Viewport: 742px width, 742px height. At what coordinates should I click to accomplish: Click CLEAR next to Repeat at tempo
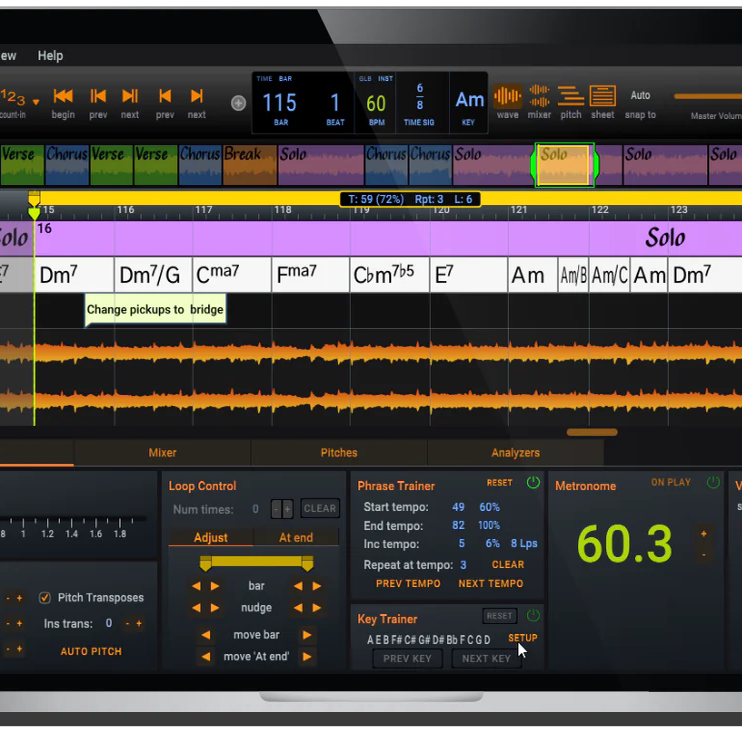point(508,565)
